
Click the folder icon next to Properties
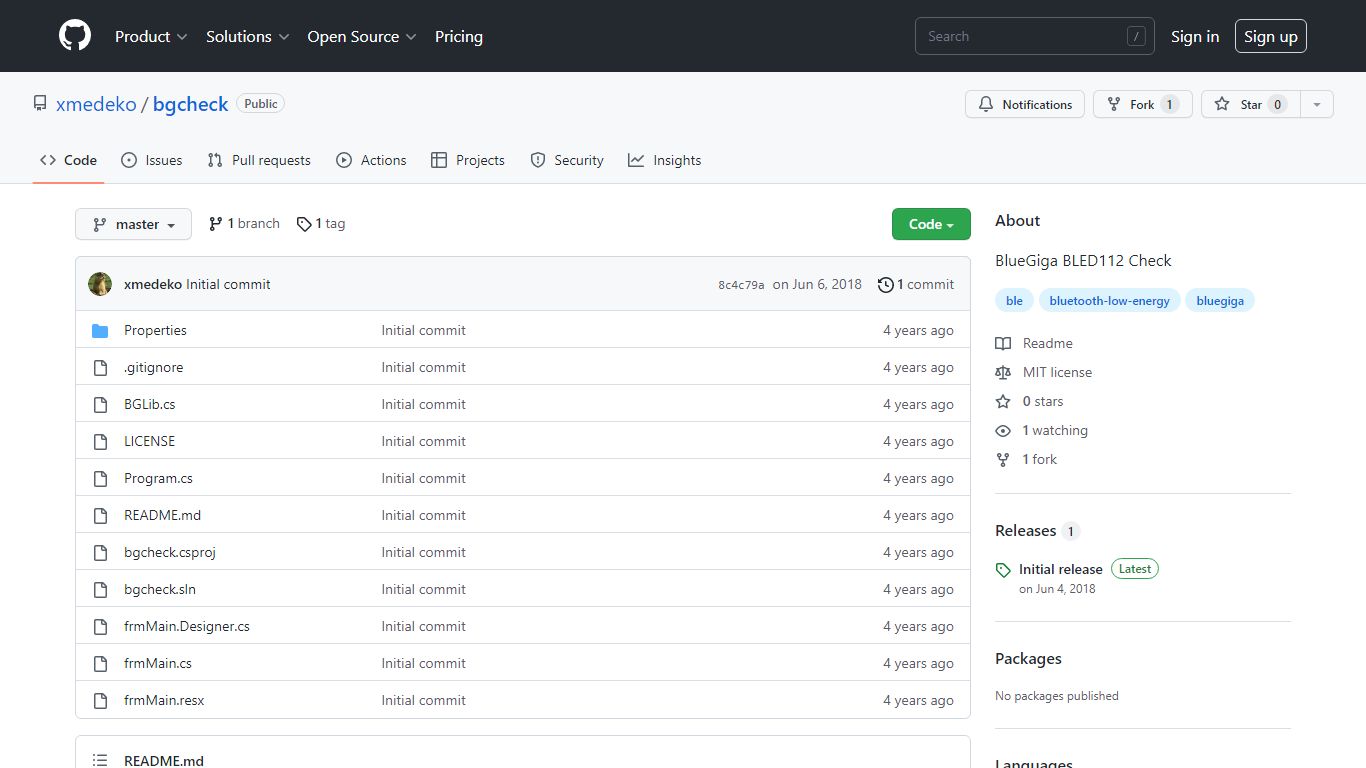[x=100, y=330]
